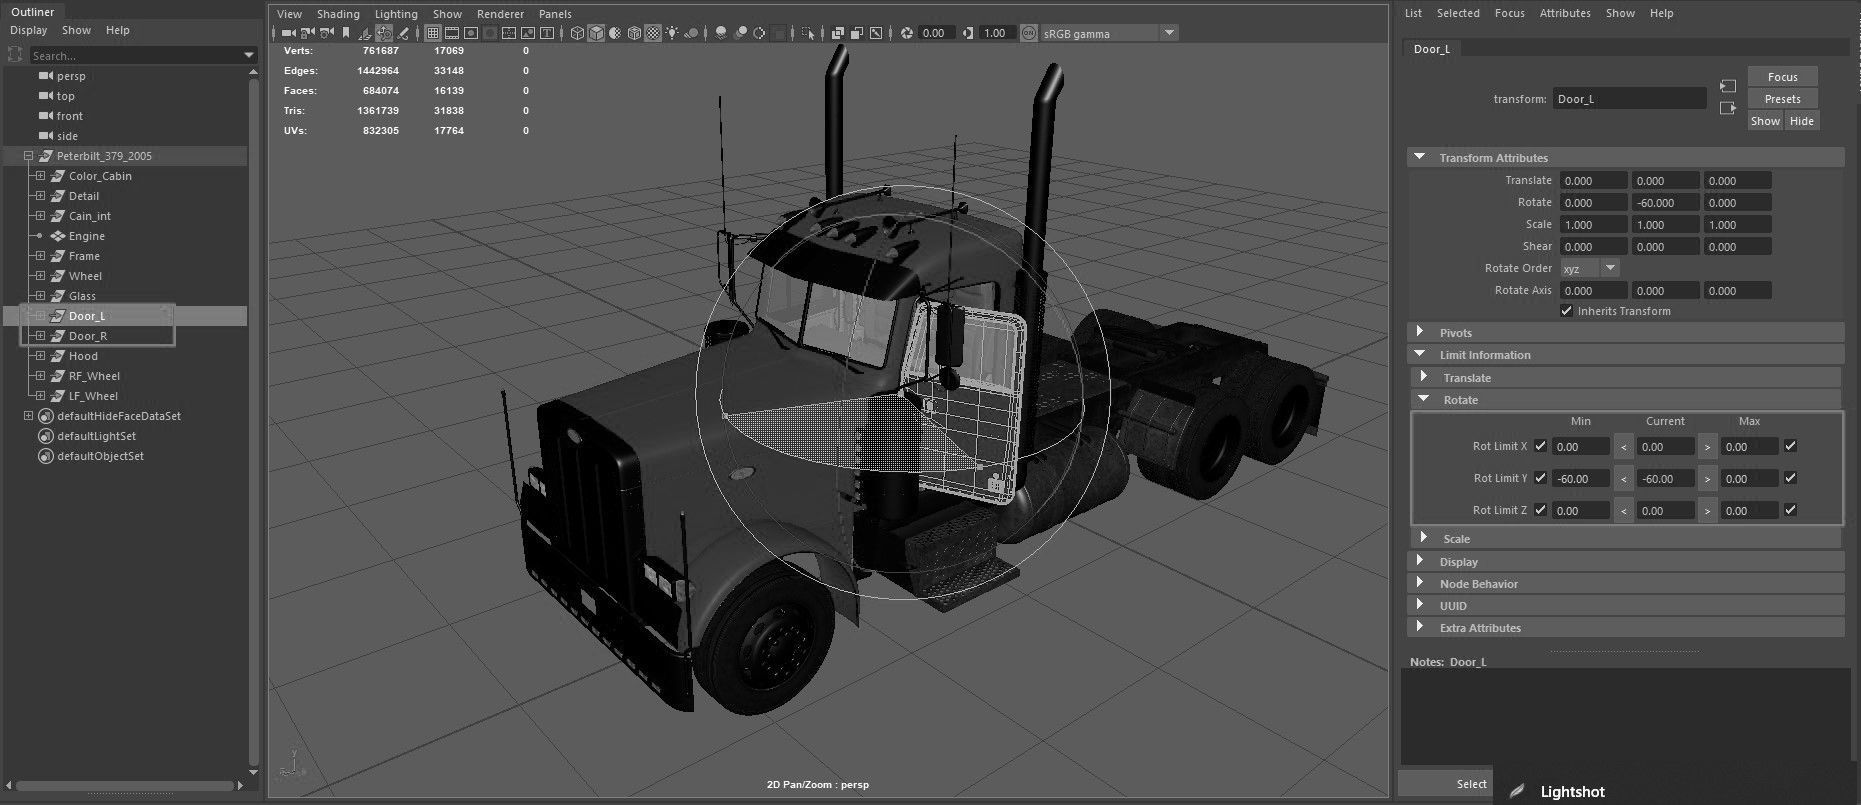Click the Exposure aperture icon
The width and height of the screenshot is (1861, 805).
[x=907, y=33]
